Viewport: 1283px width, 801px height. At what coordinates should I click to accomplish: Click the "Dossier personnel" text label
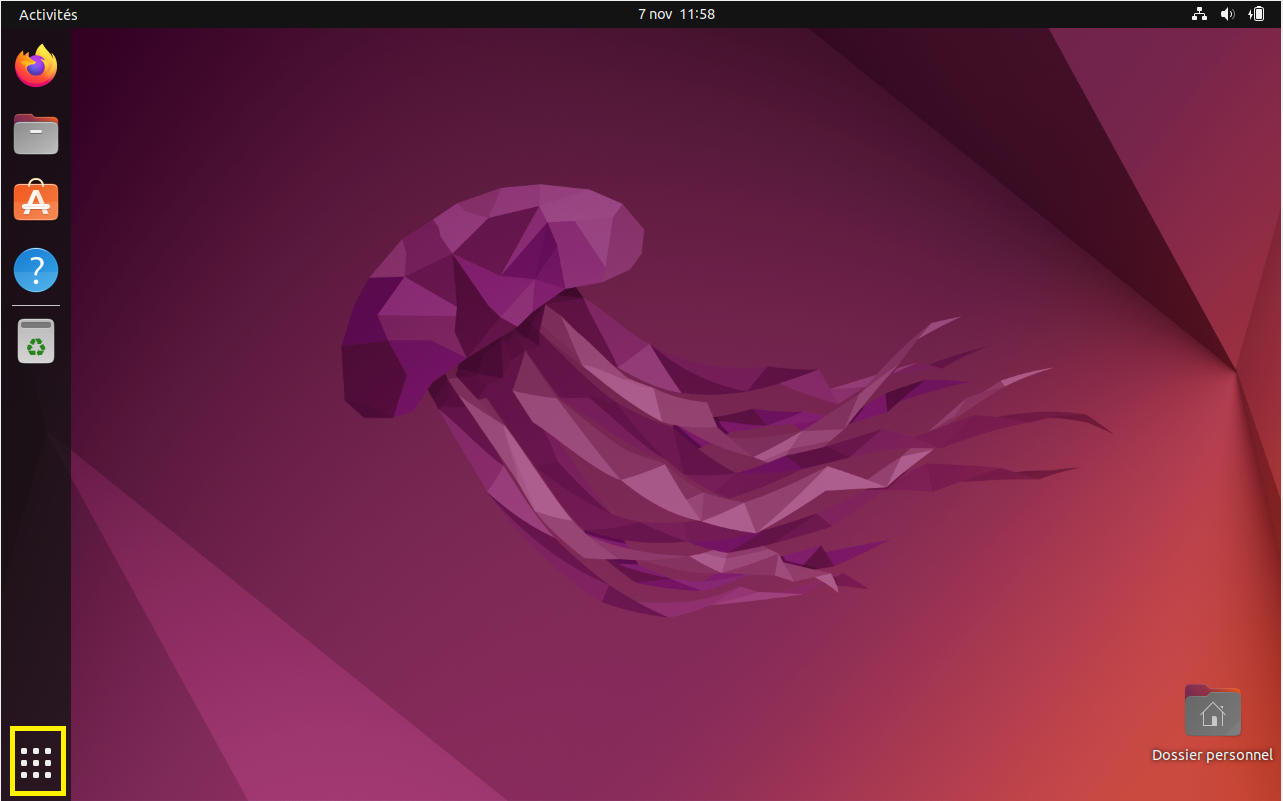1212,755
